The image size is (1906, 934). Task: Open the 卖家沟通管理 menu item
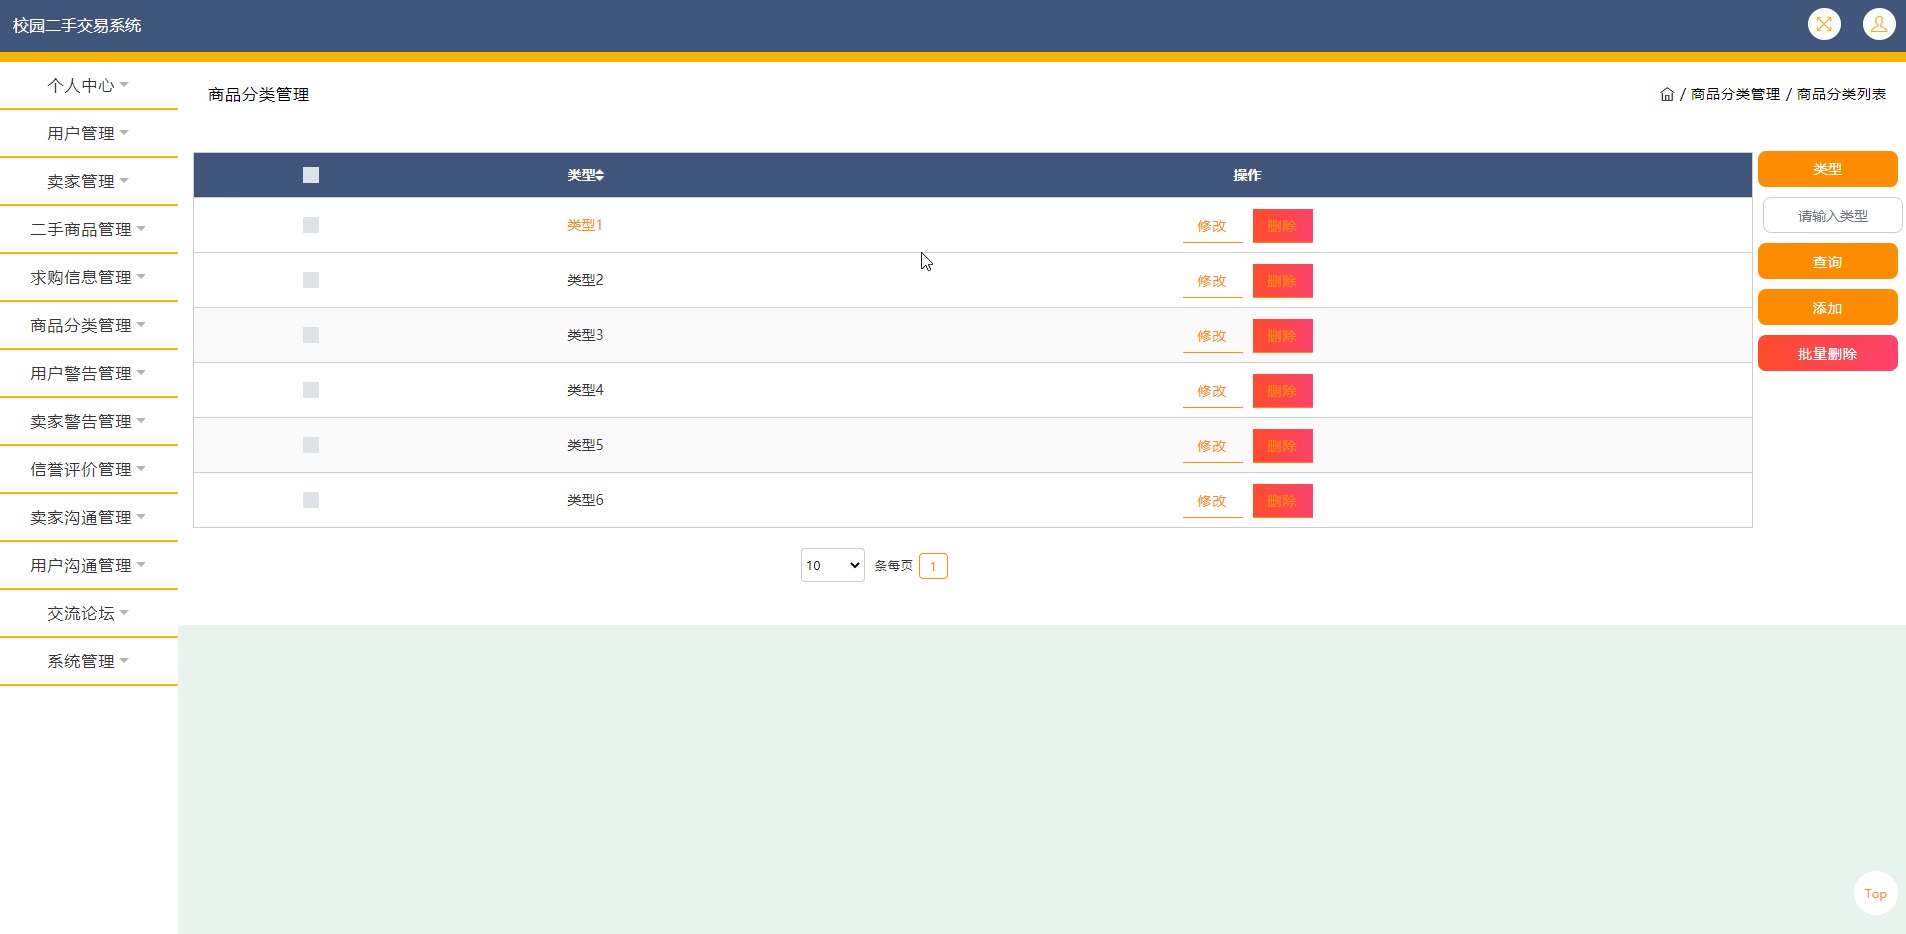point(88,517)
